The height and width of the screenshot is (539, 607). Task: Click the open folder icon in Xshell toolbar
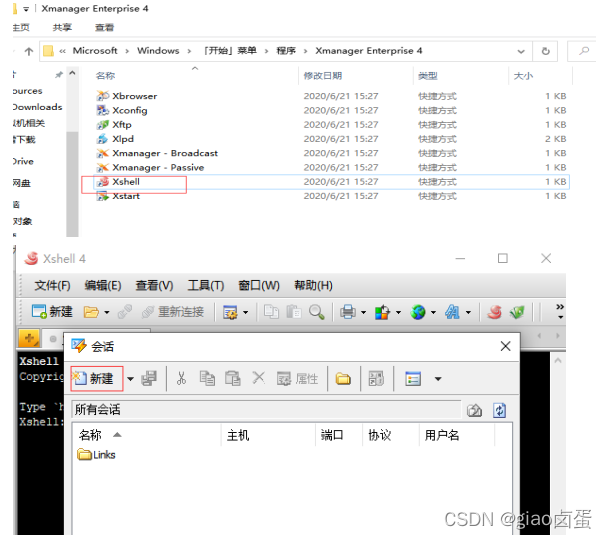(91, 312)
